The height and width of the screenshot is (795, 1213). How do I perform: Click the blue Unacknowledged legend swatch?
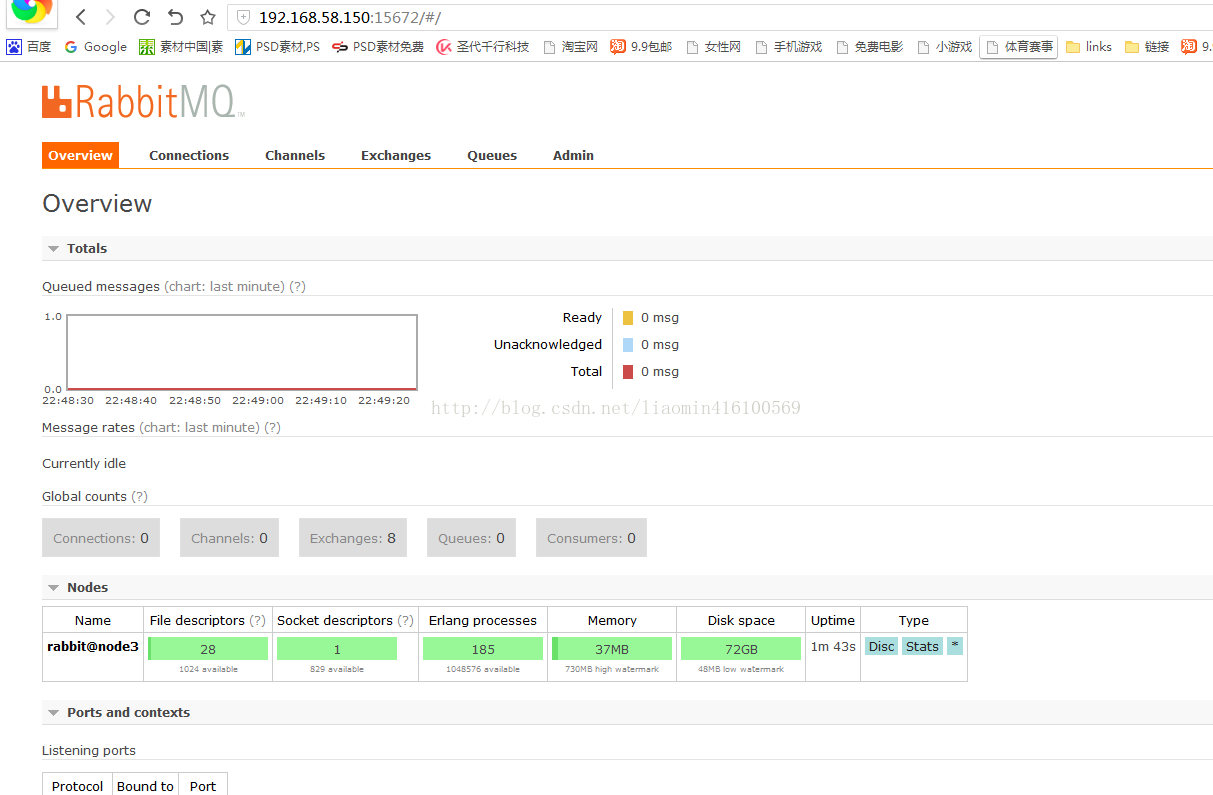(x=628, y=345)
